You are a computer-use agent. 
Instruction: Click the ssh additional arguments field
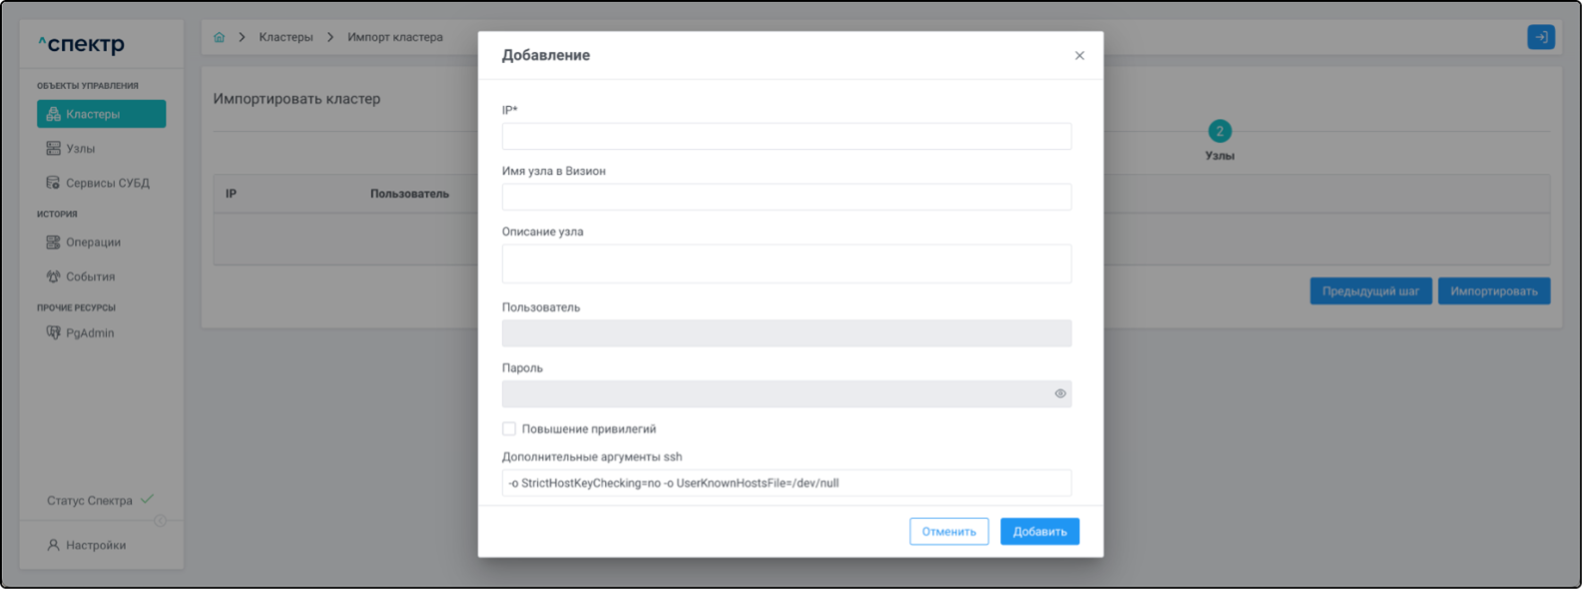coord(786,484)
